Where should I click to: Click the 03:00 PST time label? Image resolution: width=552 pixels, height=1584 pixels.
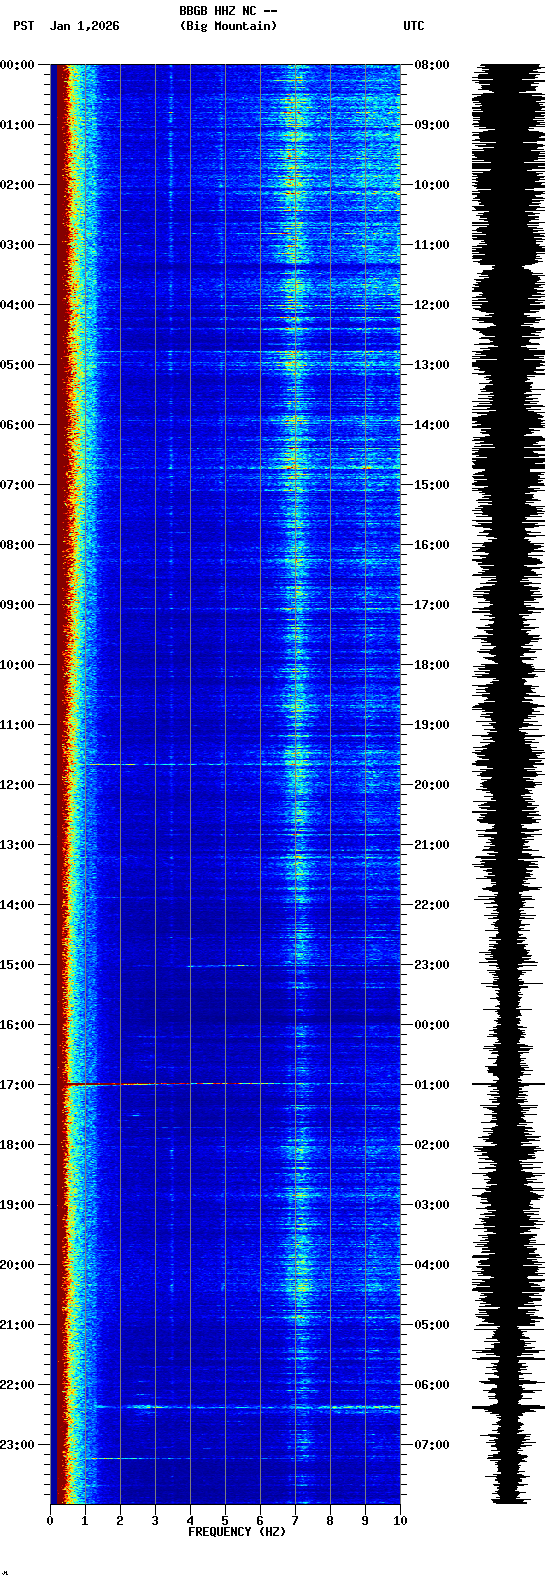(x=17, y=245)
